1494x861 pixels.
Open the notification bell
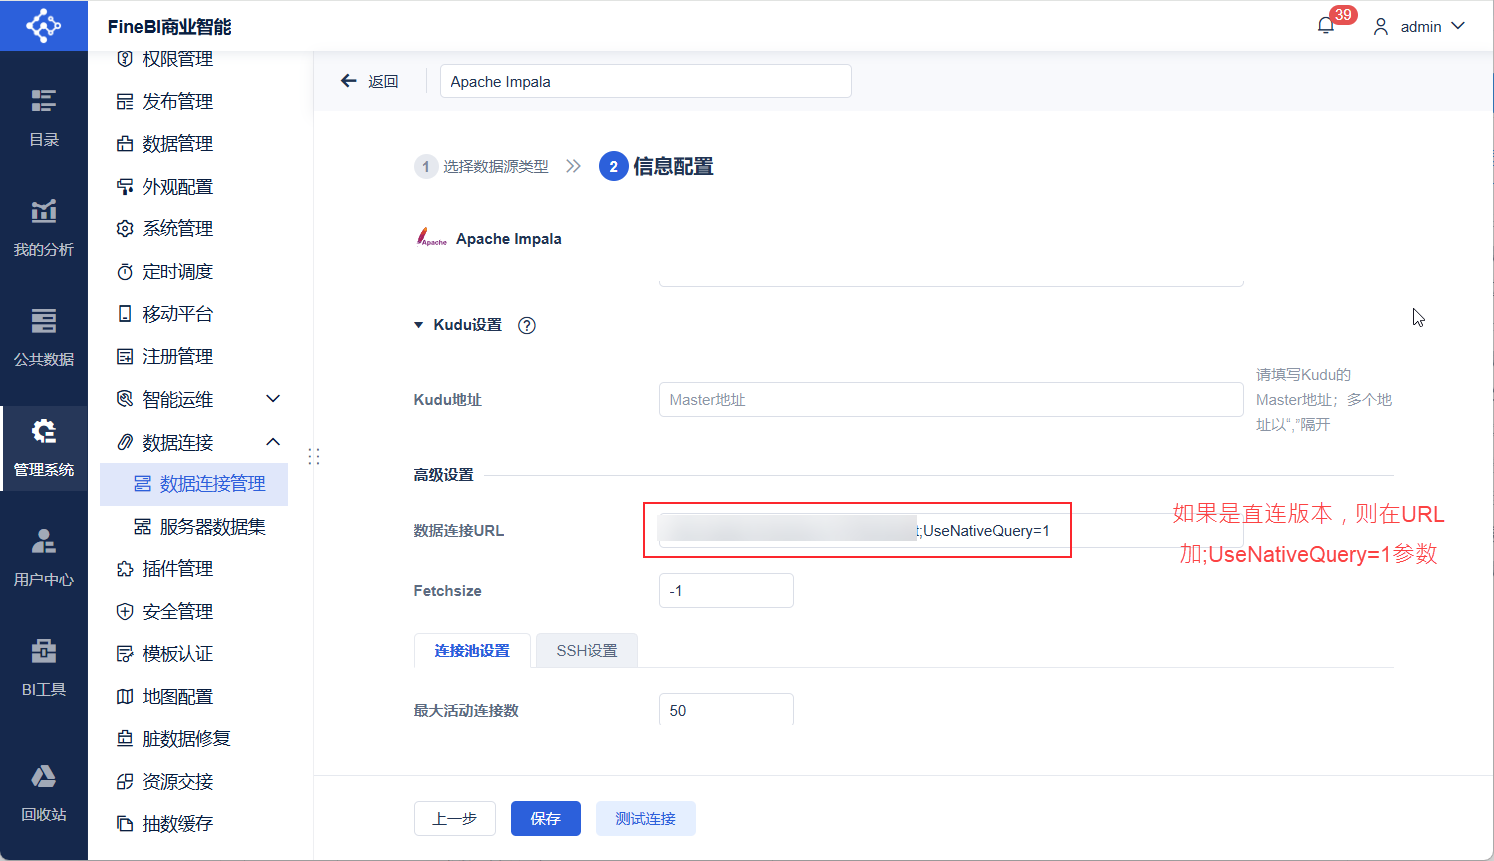1326,26
